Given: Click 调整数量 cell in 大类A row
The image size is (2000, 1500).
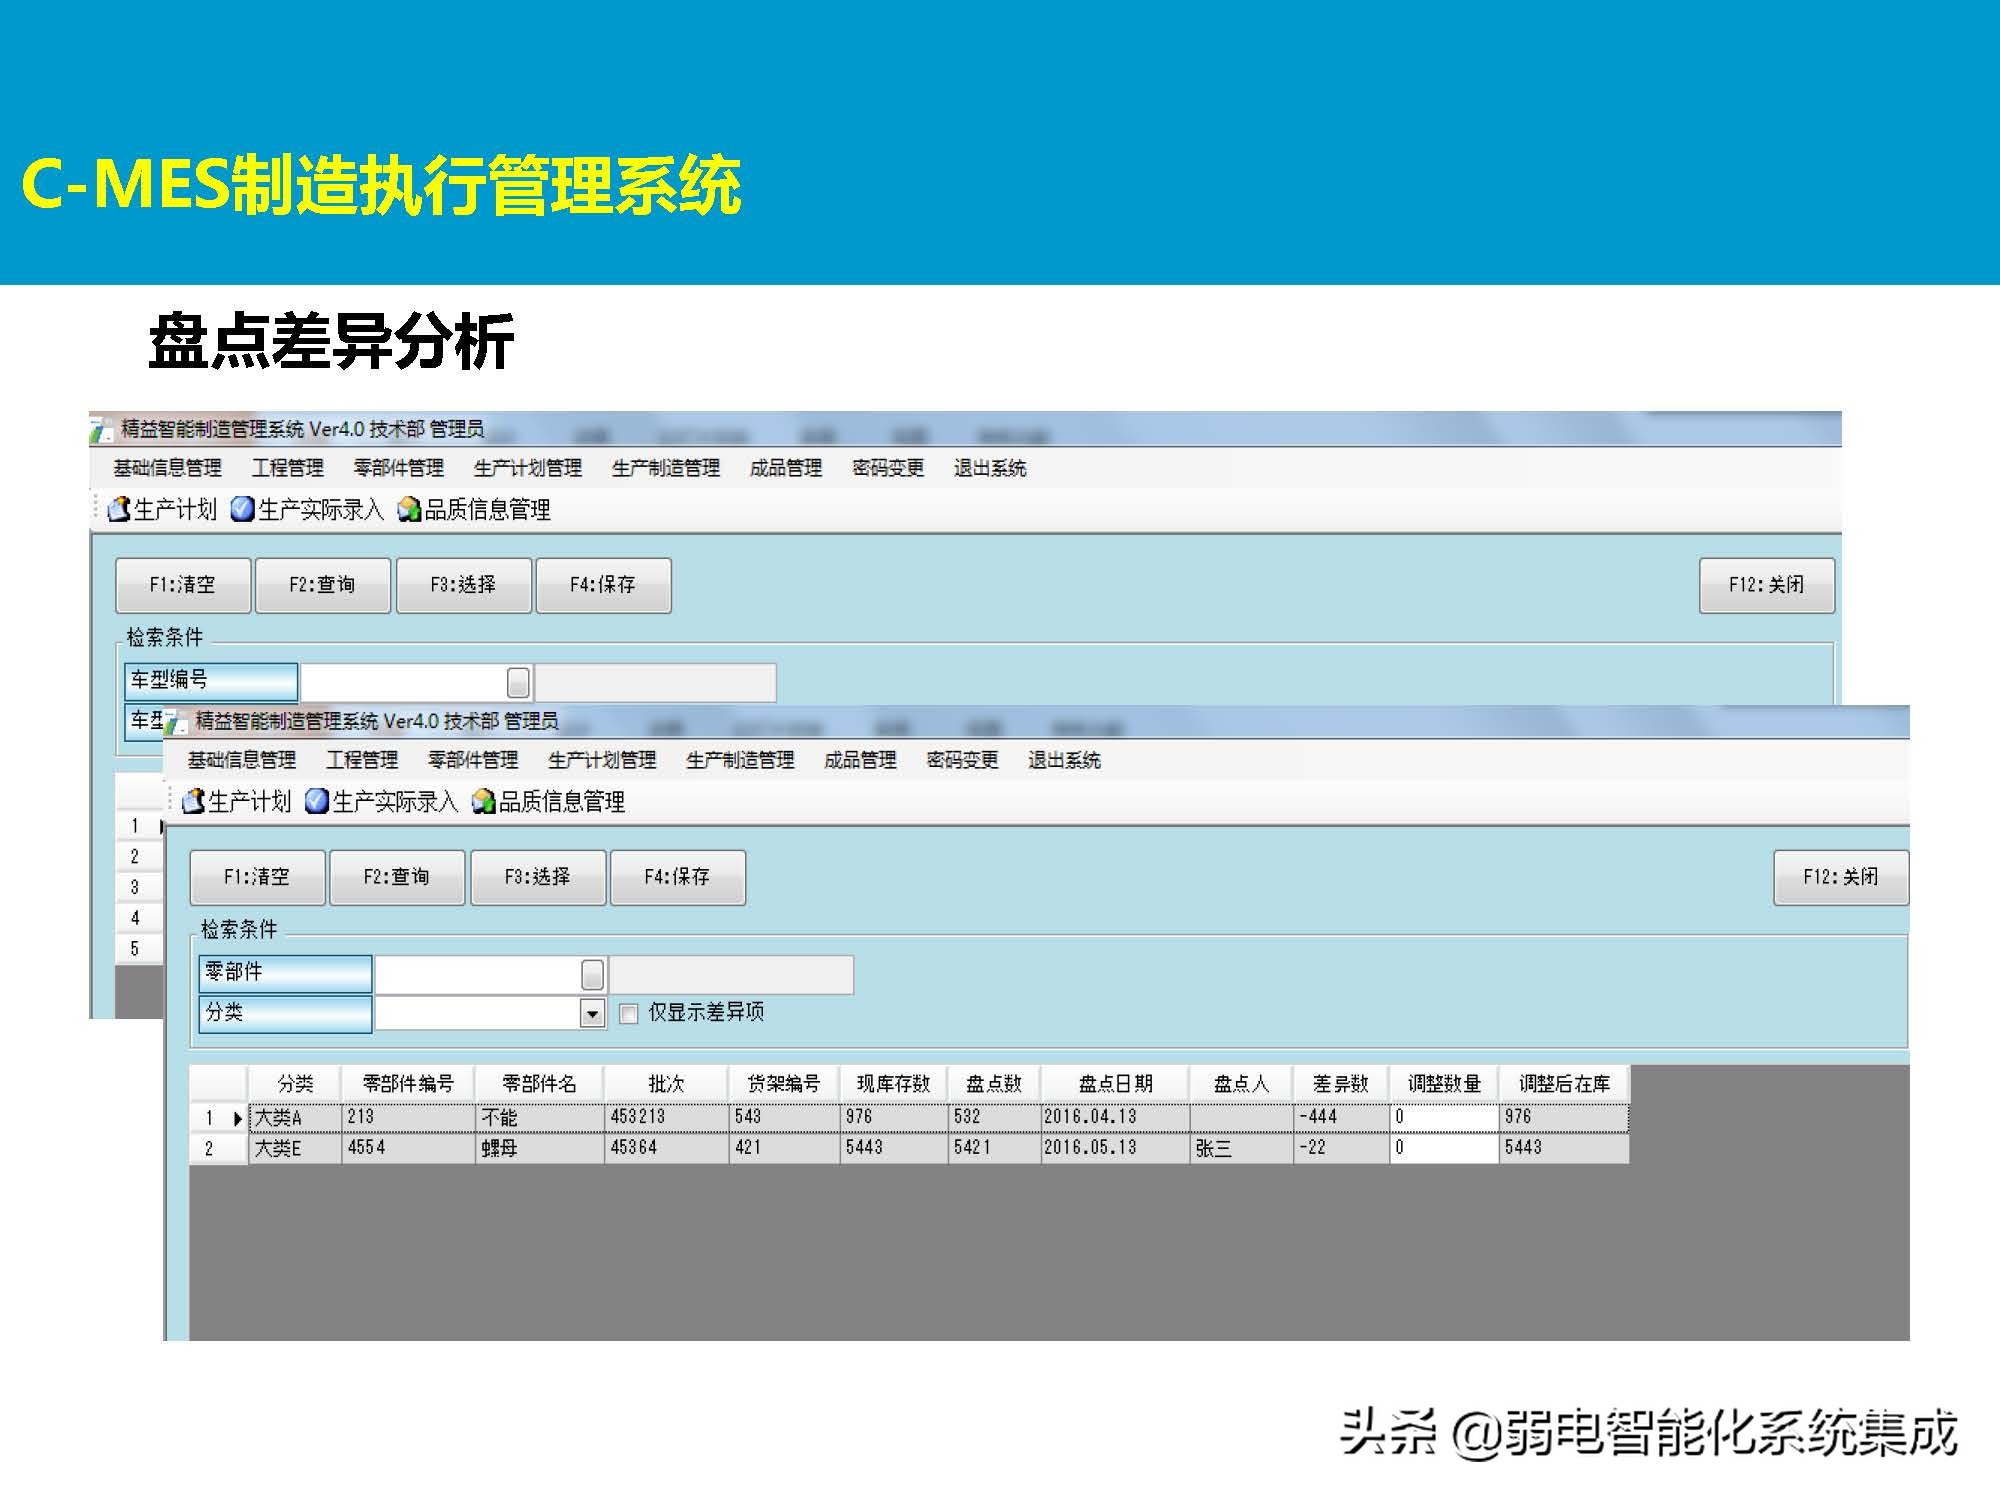Looking at the screenshot, I should (x=1444, y=1116).
